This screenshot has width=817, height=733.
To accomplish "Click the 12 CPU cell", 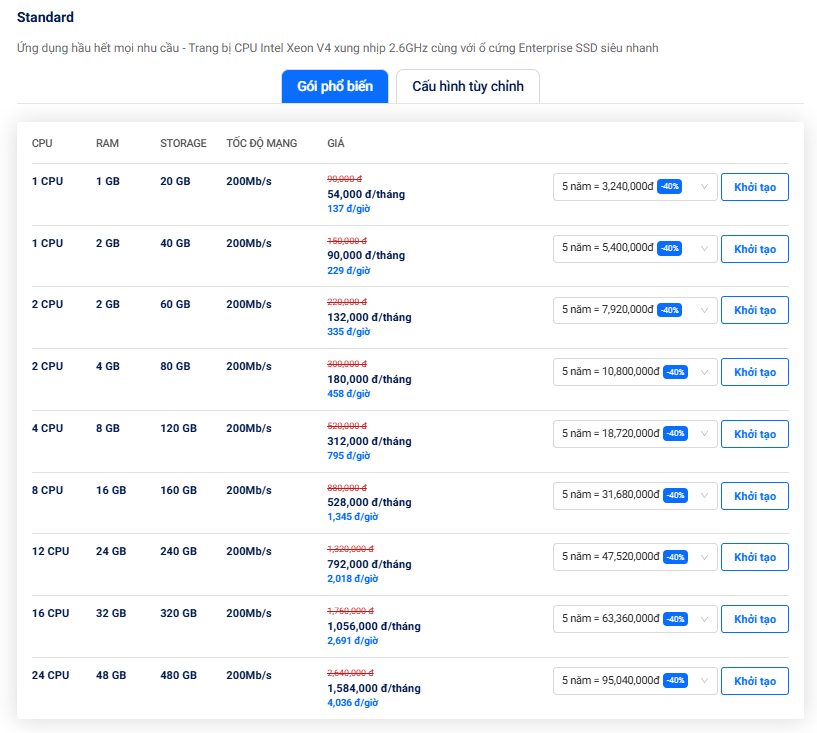I will pos(51,551).
